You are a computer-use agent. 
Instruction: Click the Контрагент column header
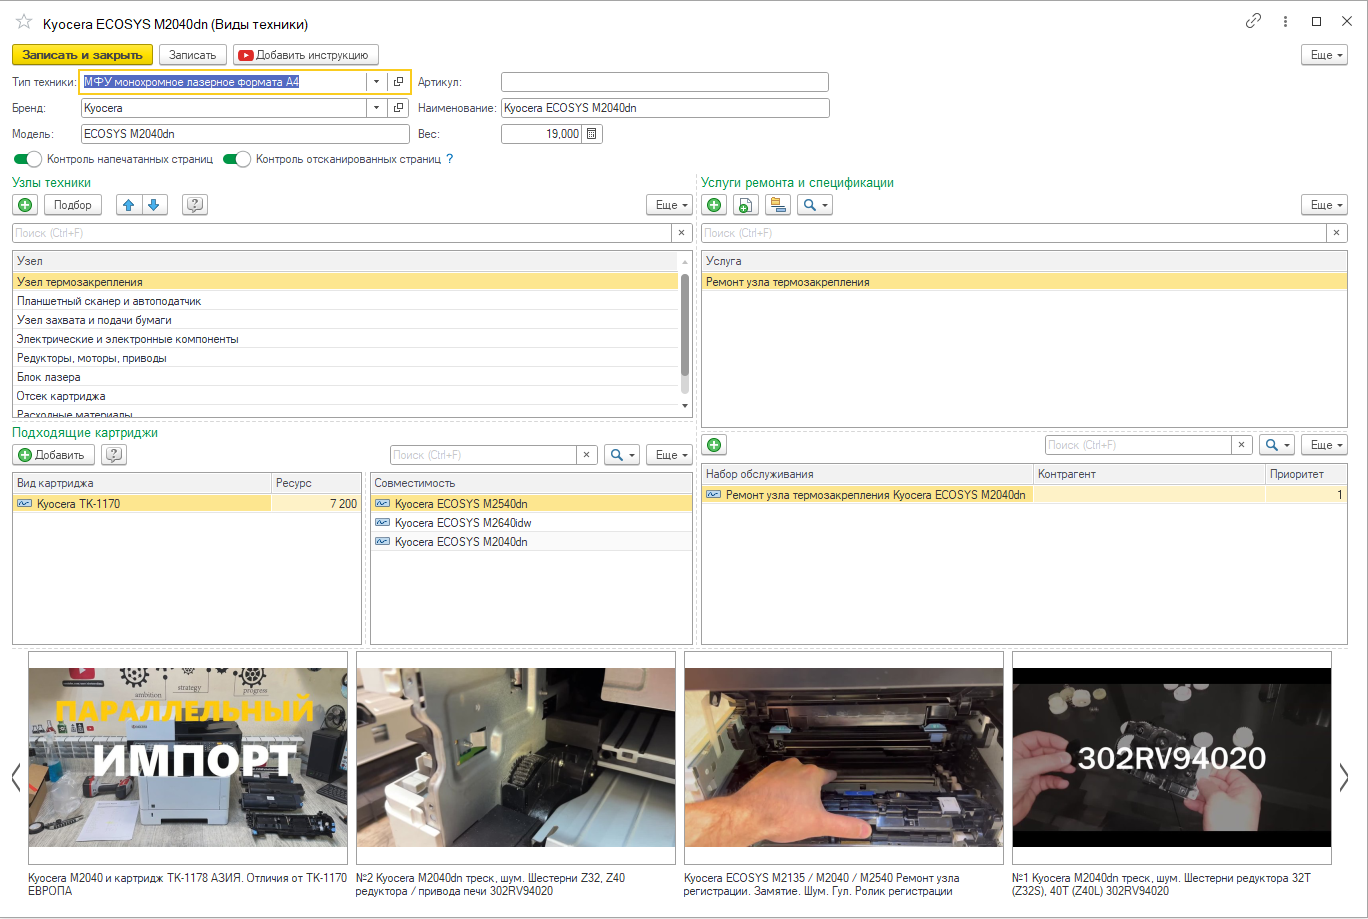pos(1150,474)
